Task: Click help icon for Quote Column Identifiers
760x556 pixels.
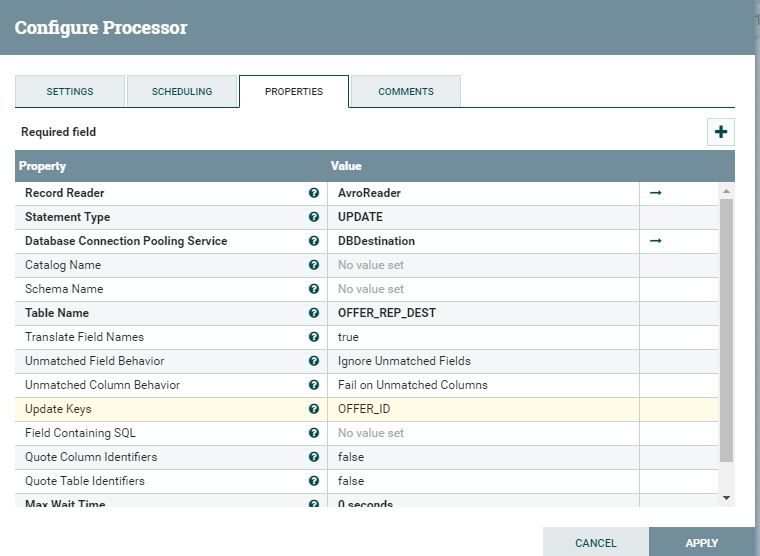Action: tap(314, 457)
